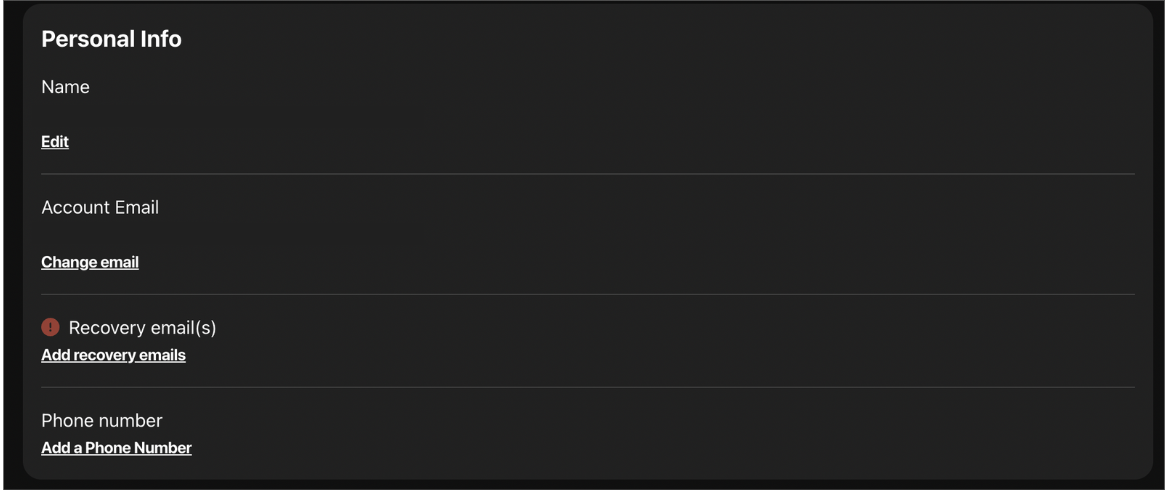
Task: Click the divider line below the Edit link
Action: click(588, 174)
